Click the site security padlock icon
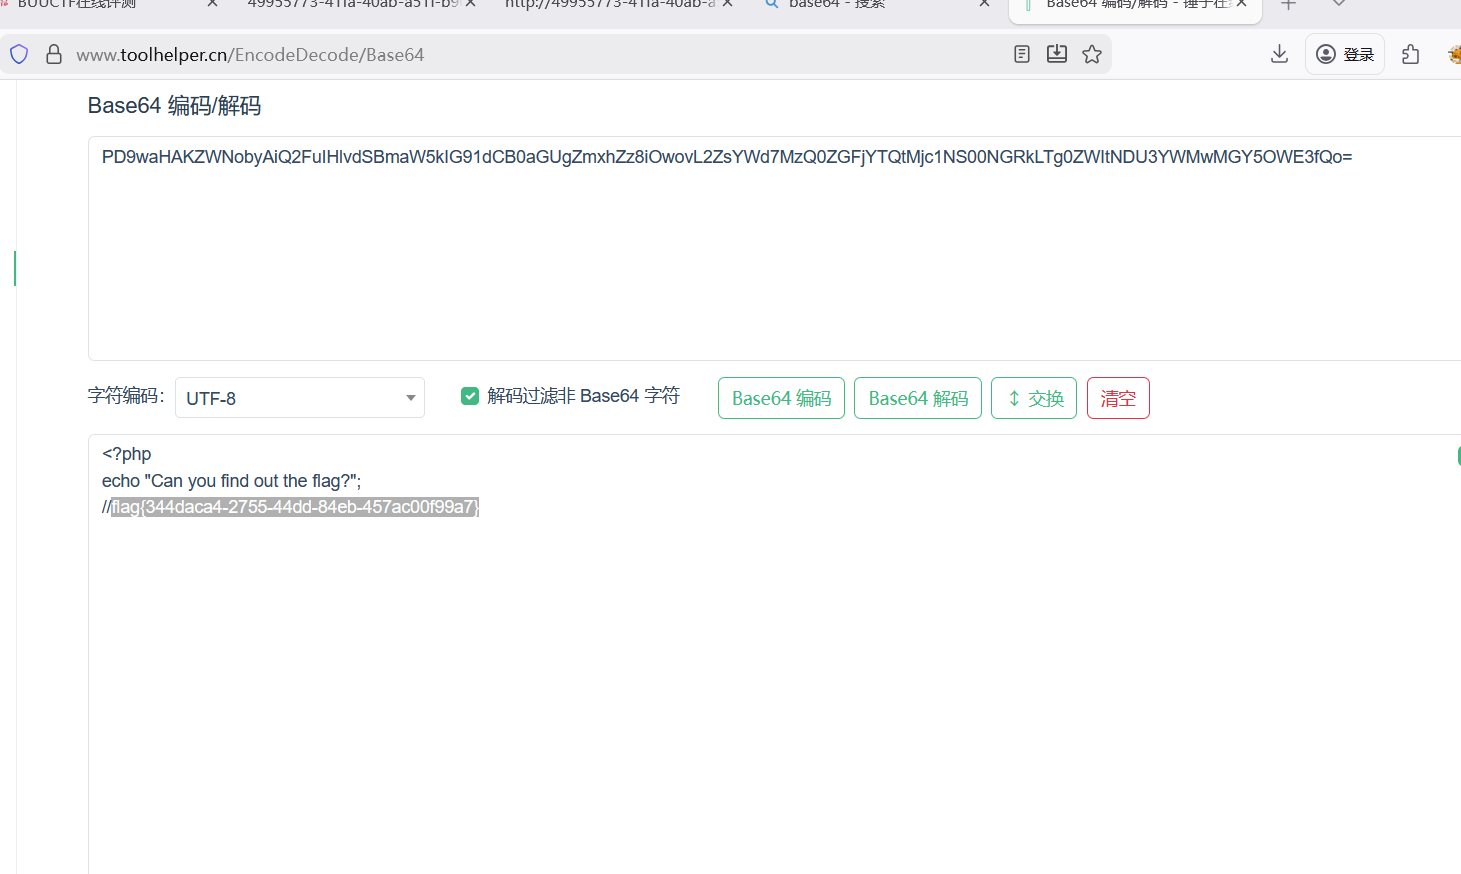The image size is (1461, 874). (x=54, y=54)
